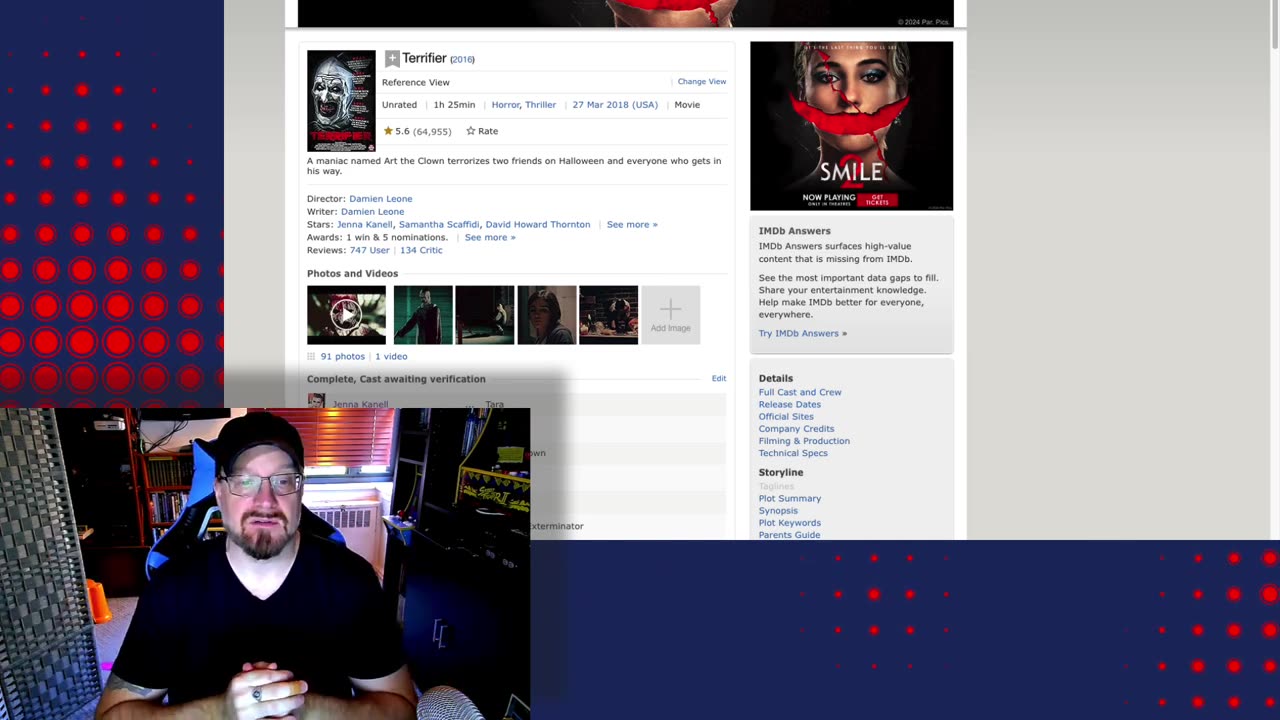Open the fifth photo thumbnail

(608, 315)
